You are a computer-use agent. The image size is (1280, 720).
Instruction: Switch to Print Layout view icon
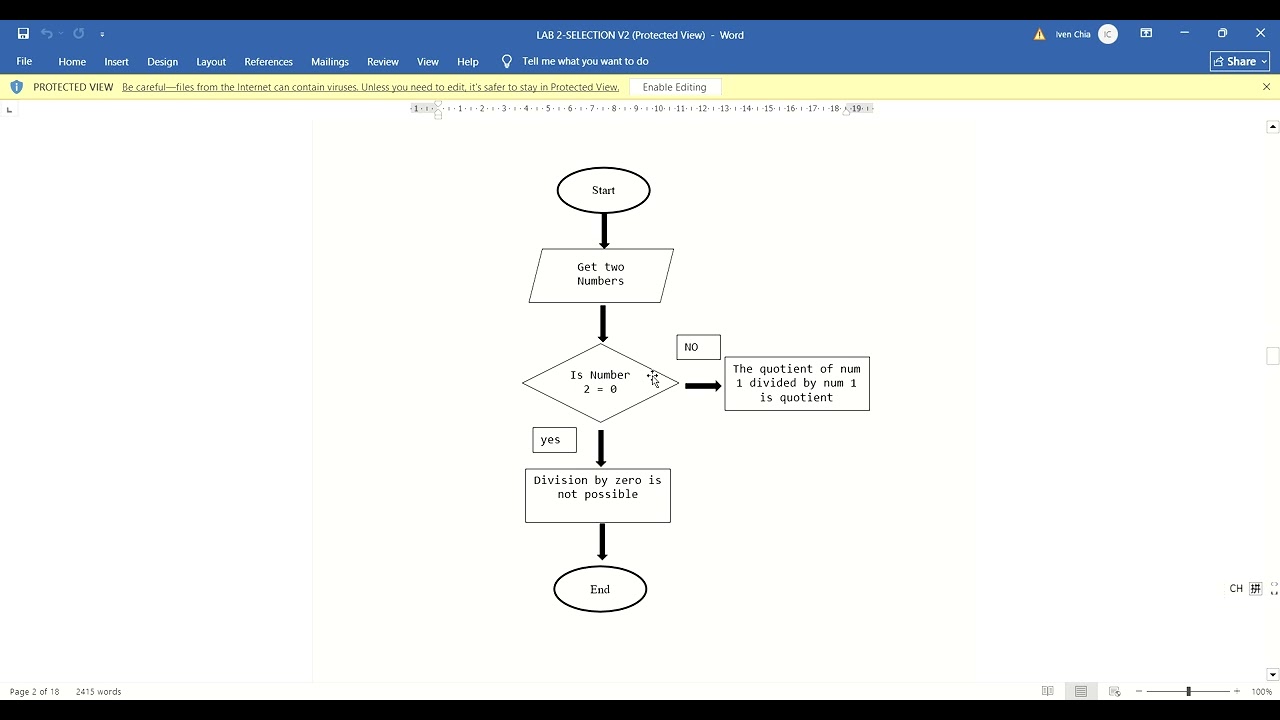pos(1081,691)
